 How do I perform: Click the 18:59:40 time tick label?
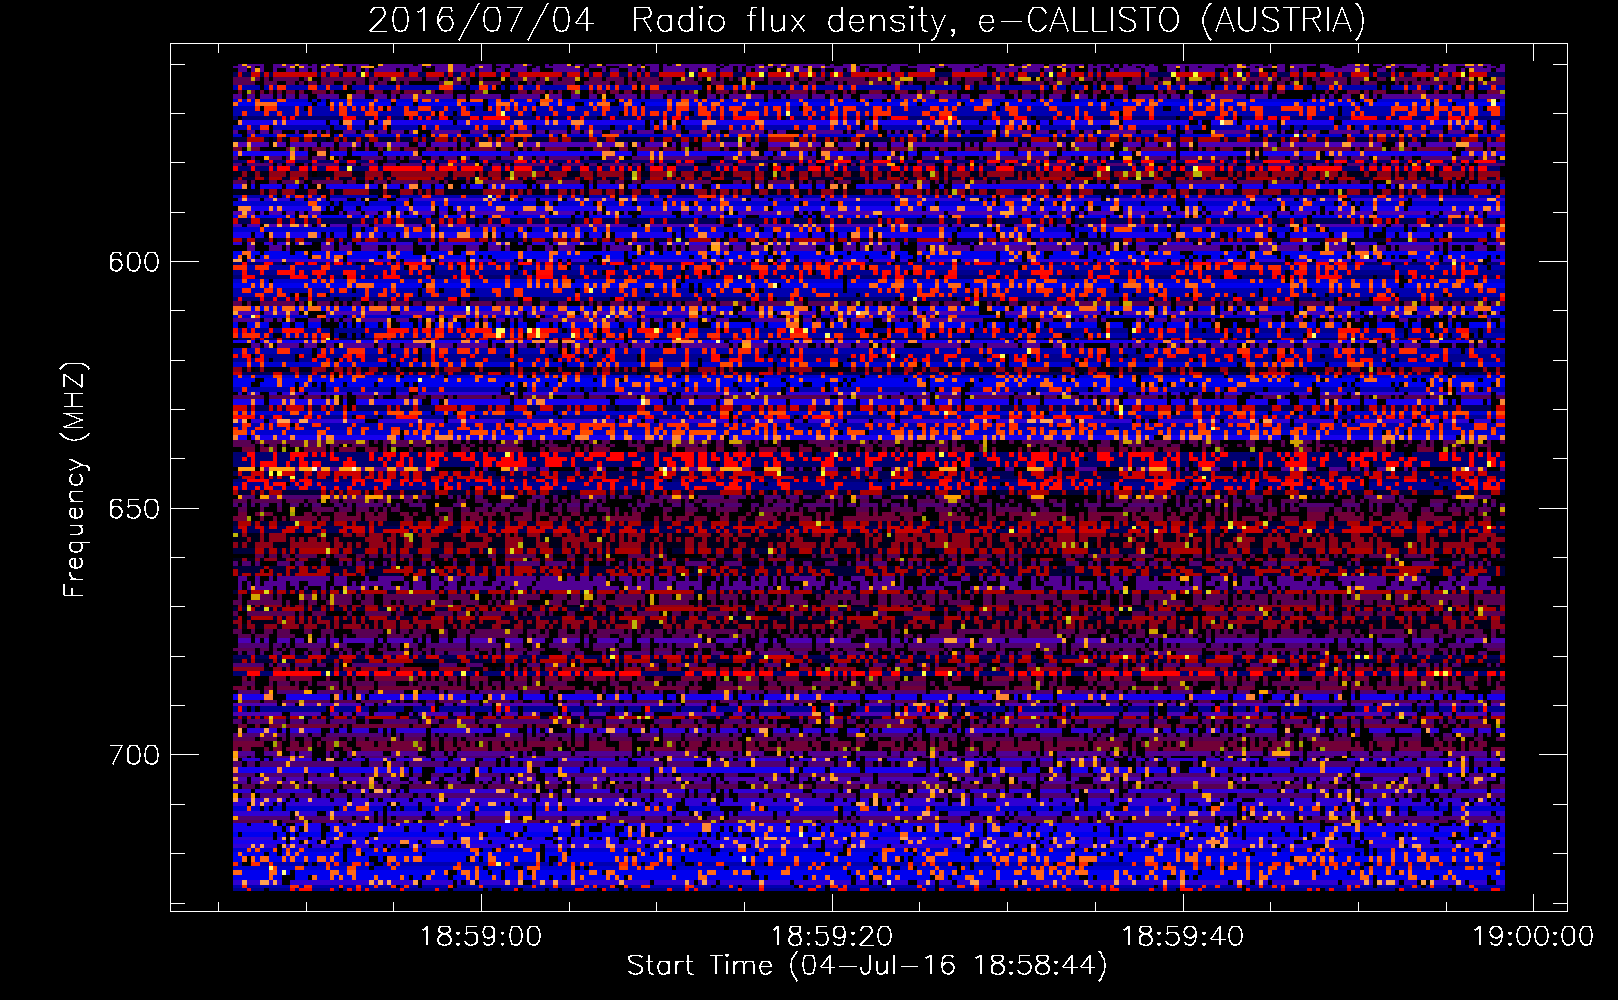point(1183,936)
